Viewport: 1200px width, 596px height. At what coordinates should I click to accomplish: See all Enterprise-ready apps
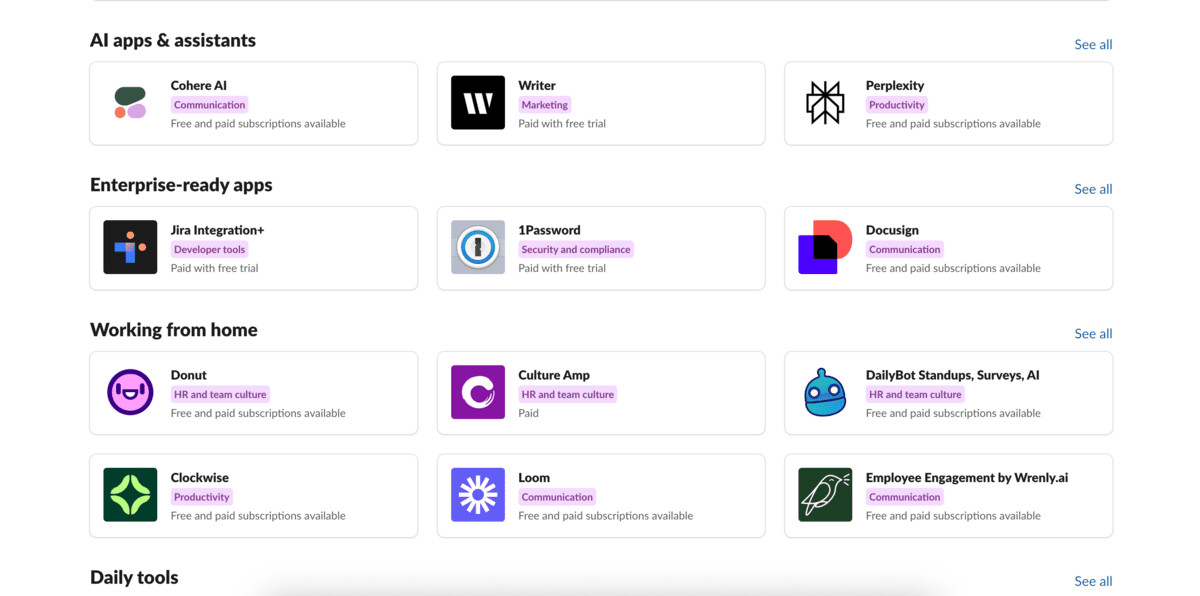[x=1092, y=189]
